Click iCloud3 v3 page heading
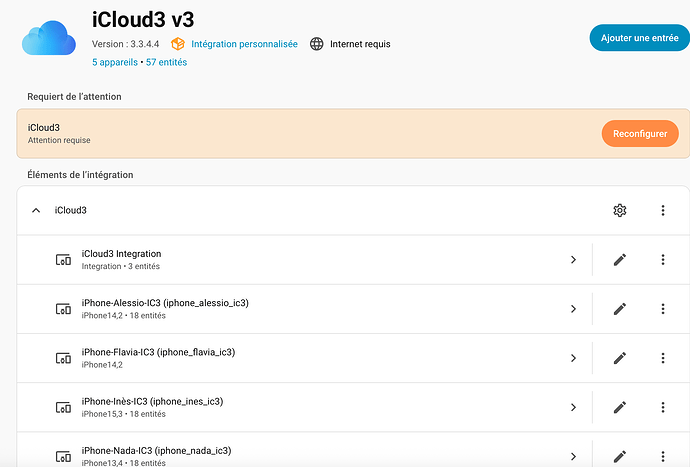Screen dimensions: 690x467 (x=143, y=20)
